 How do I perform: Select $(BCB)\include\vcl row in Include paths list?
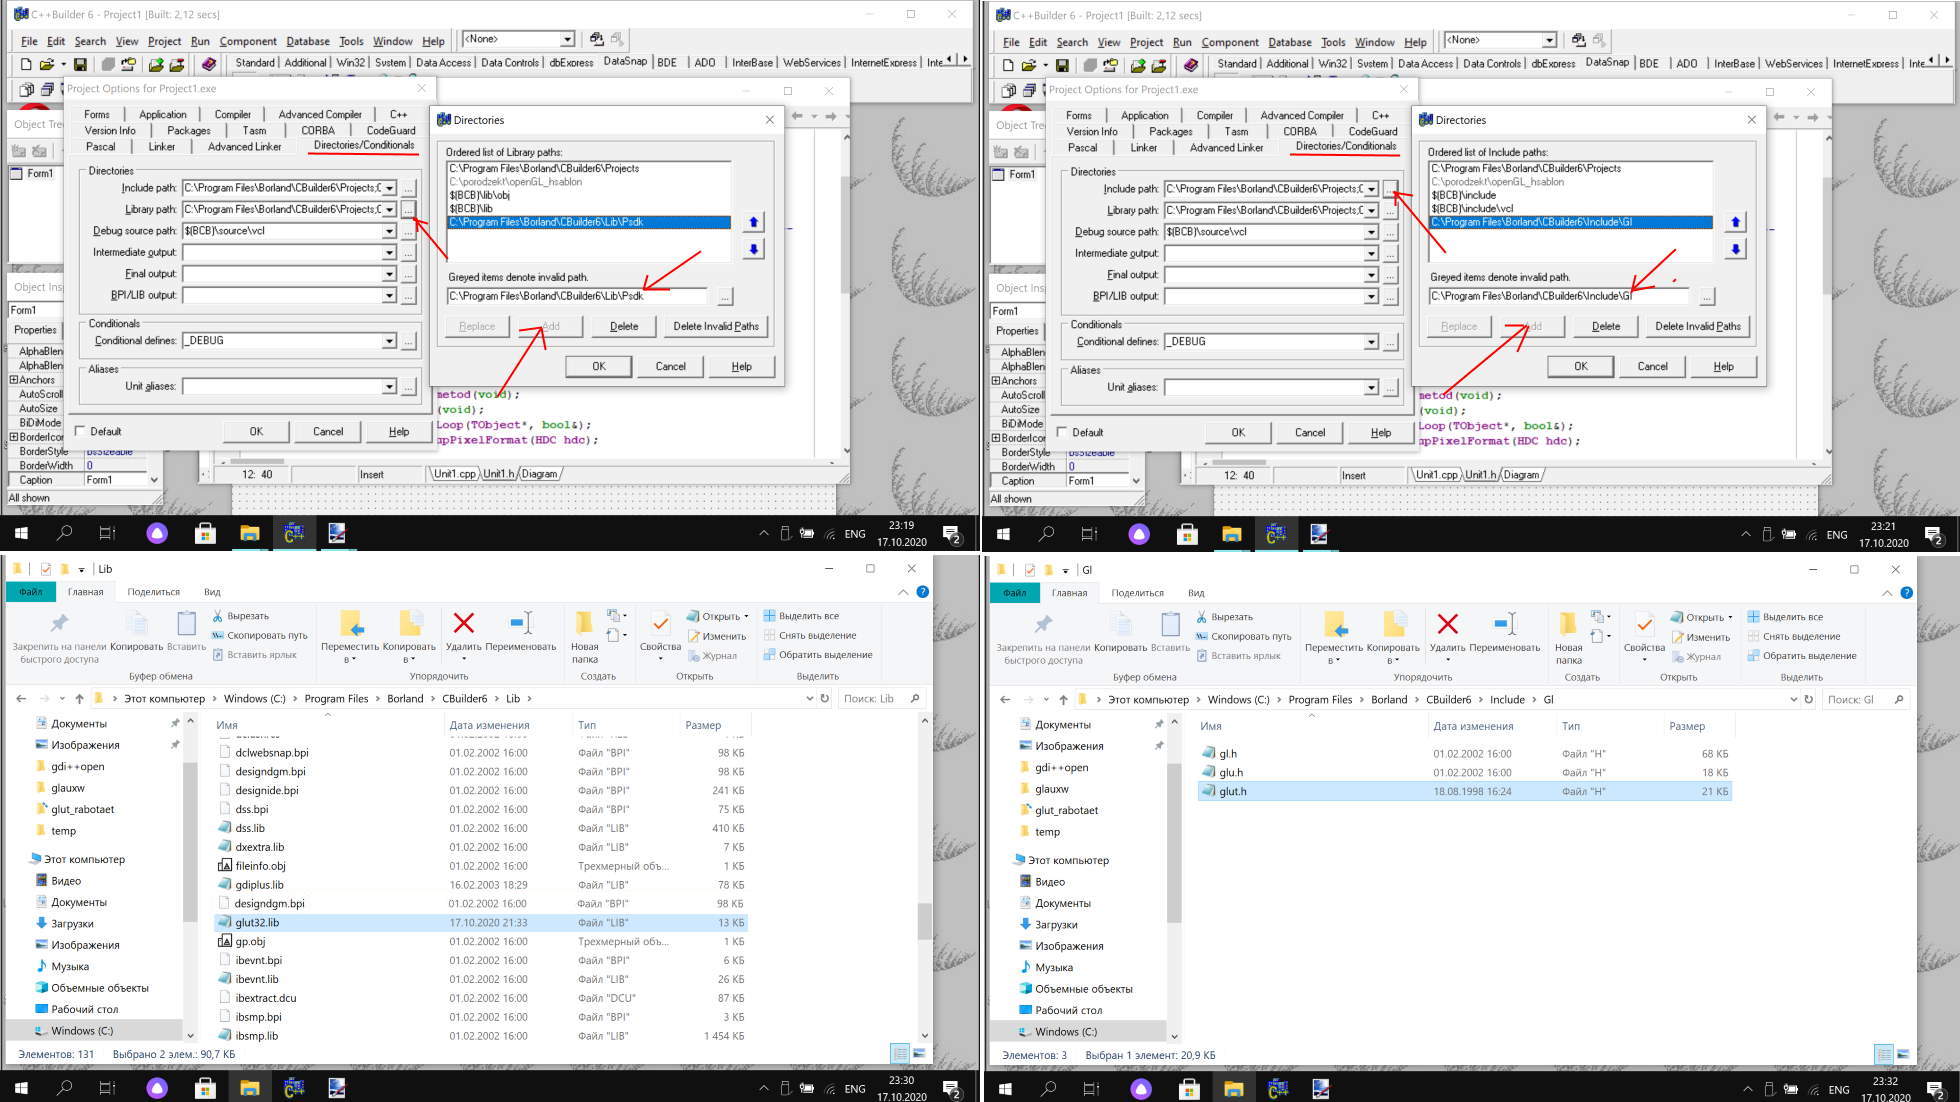[1570, 209]
